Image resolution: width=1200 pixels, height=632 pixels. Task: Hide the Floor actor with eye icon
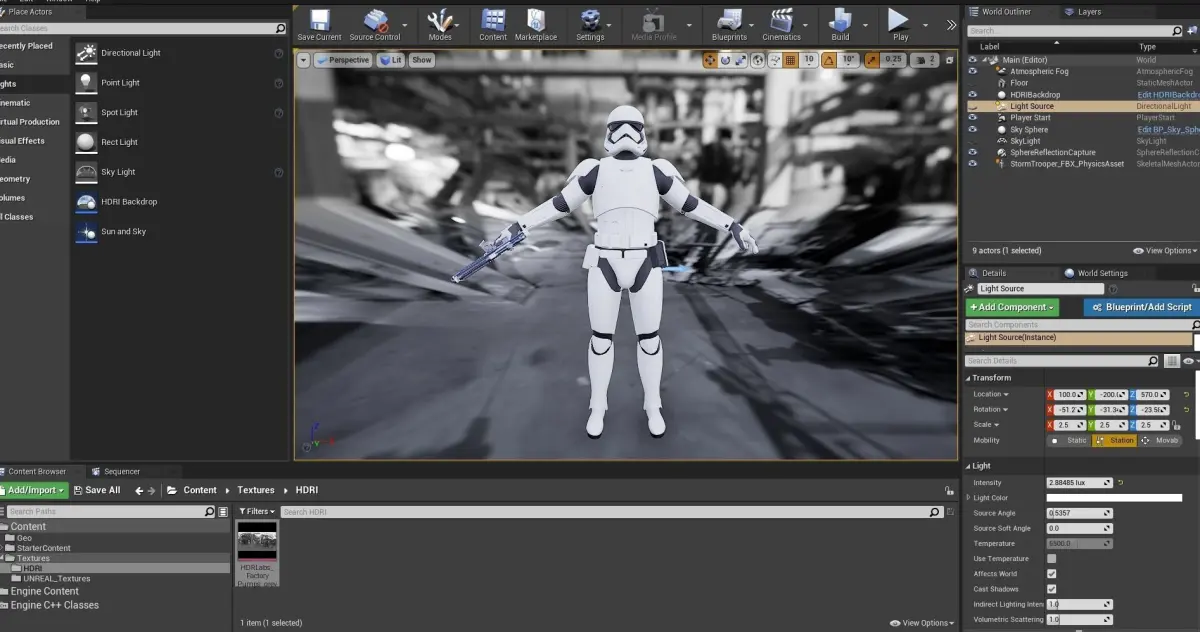point(973,83)
